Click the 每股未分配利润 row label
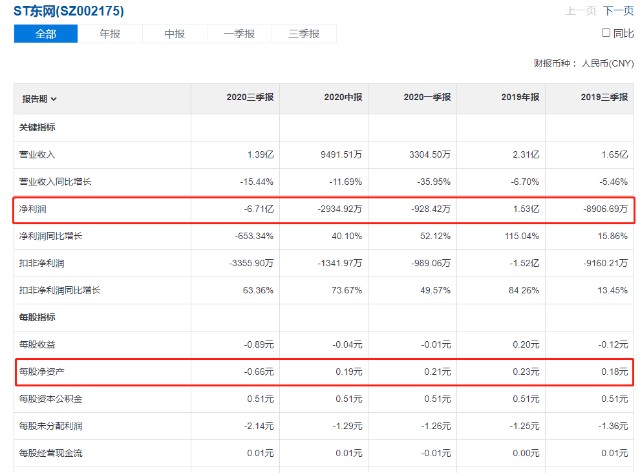640x473 pixels. [50, 426]
